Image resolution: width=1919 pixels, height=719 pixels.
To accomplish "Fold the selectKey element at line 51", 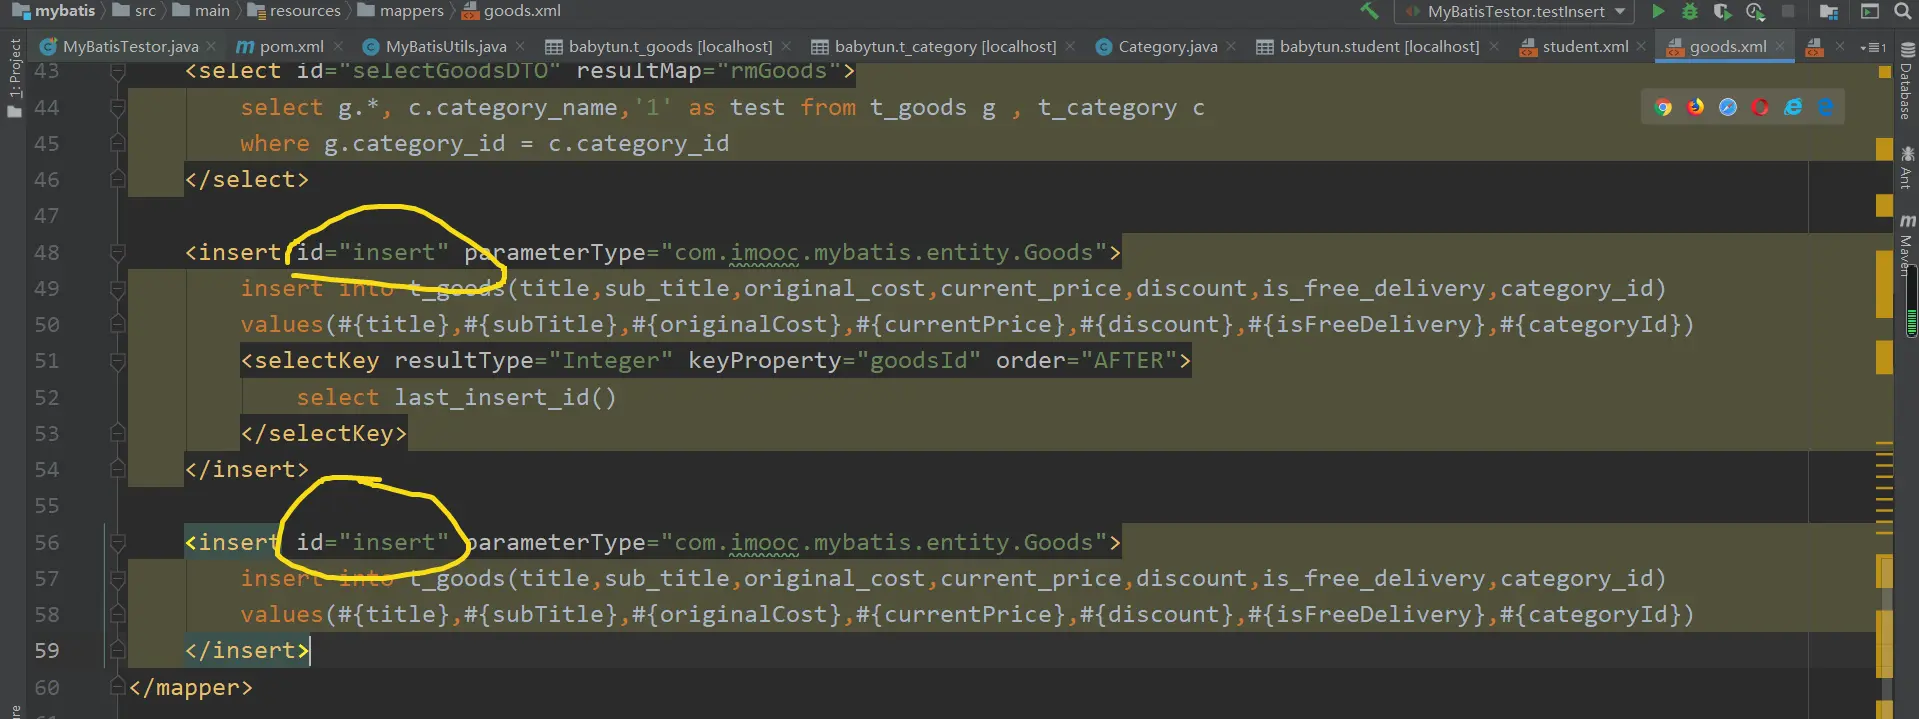I will pos(117,361).
